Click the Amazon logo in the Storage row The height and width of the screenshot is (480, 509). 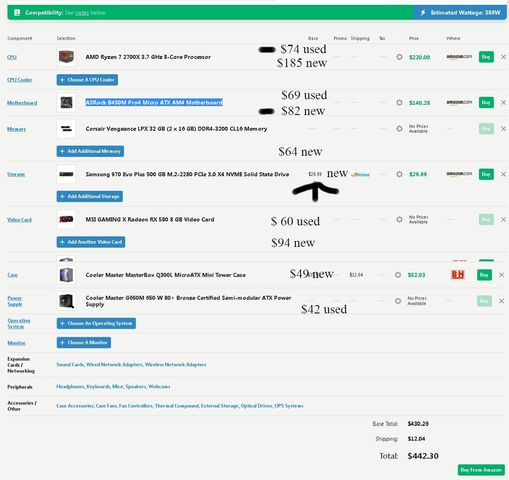[x=459, y=174]
